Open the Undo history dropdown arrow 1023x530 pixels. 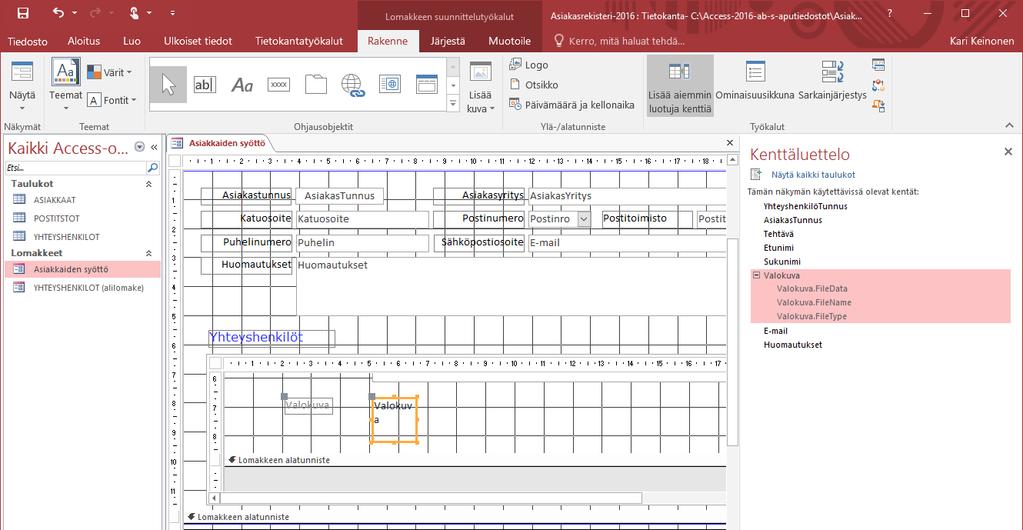pyautogui.click(x=74, y=13)
